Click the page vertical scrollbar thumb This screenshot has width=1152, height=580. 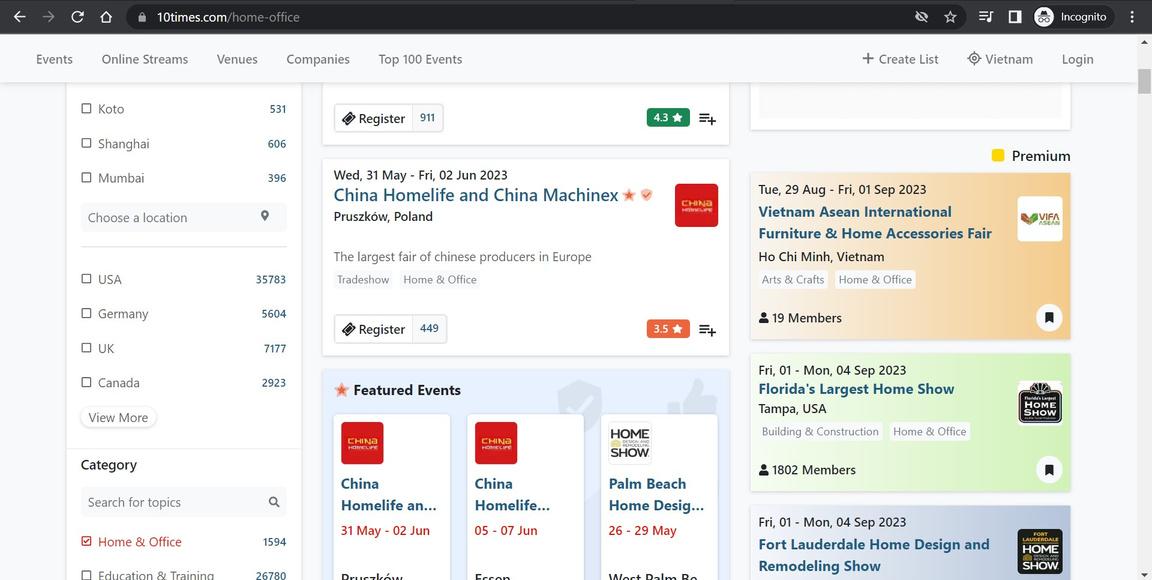(1145, 81)
